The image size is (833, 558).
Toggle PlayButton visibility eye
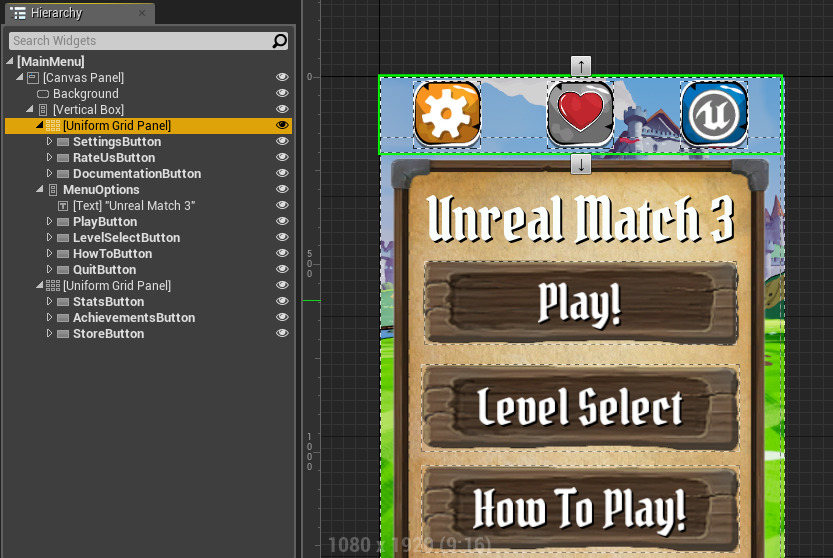point(282,221)
